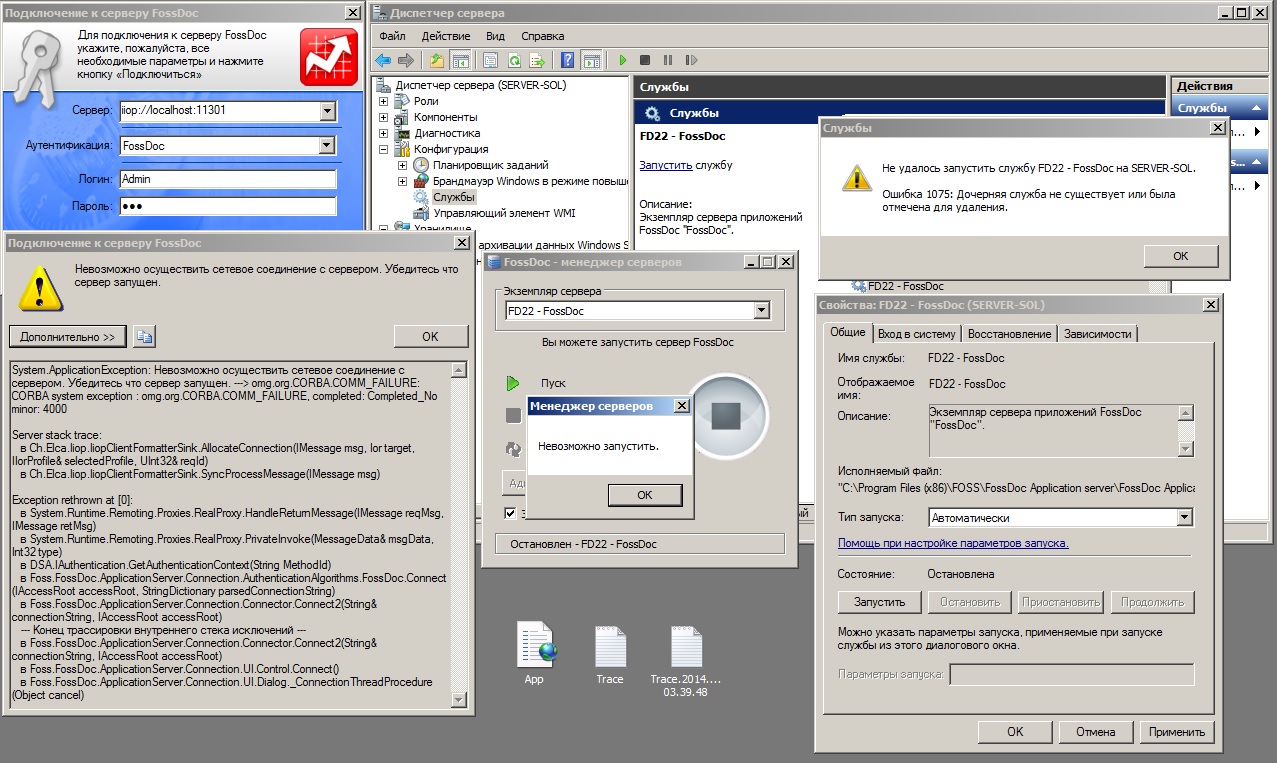Expand the Планировщик заданий node
The width and height of the screenshot is (1277, 763).
tap(403, 165)
